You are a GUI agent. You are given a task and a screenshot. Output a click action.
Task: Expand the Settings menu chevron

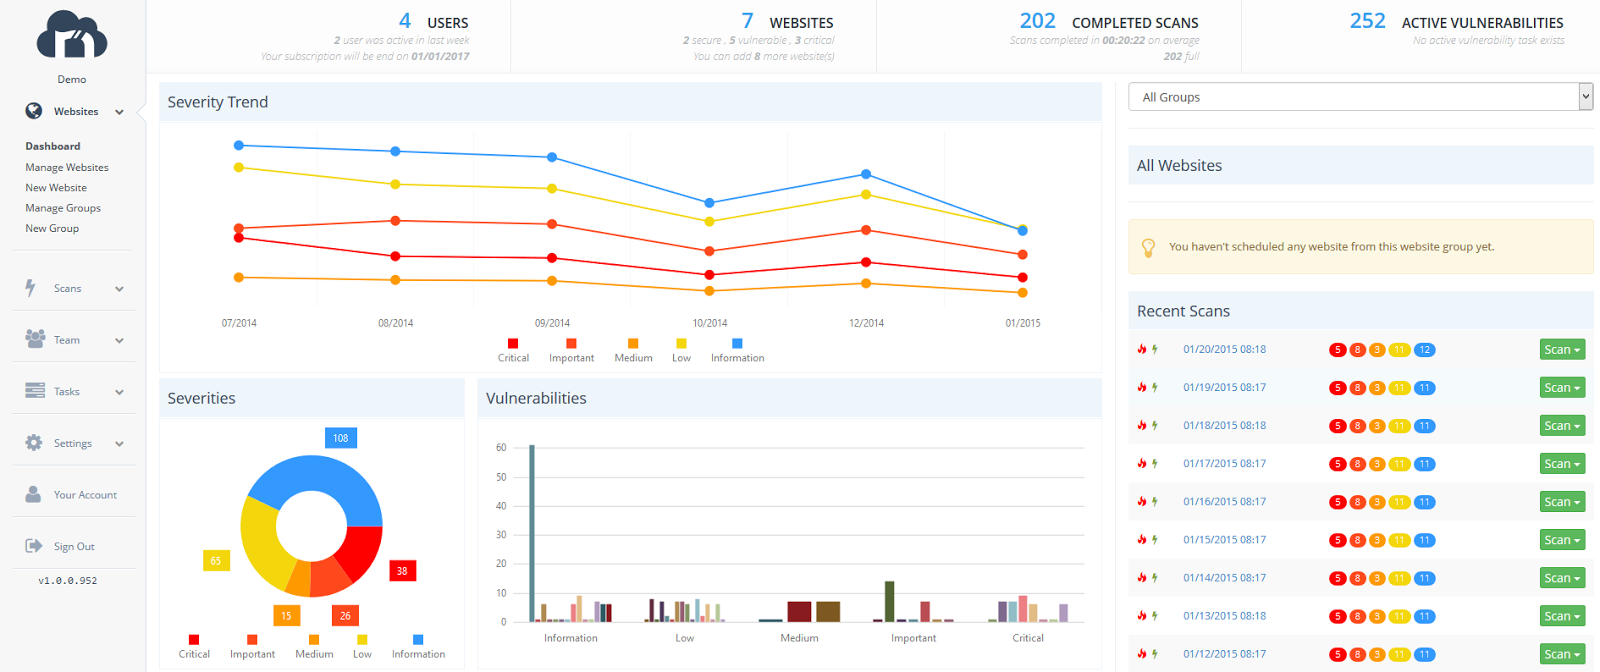pos(119,444)
